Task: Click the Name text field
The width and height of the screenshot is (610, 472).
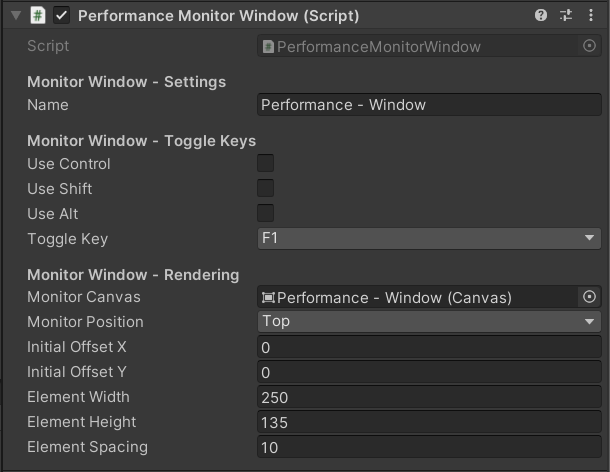Action: (x=429, y=105)
